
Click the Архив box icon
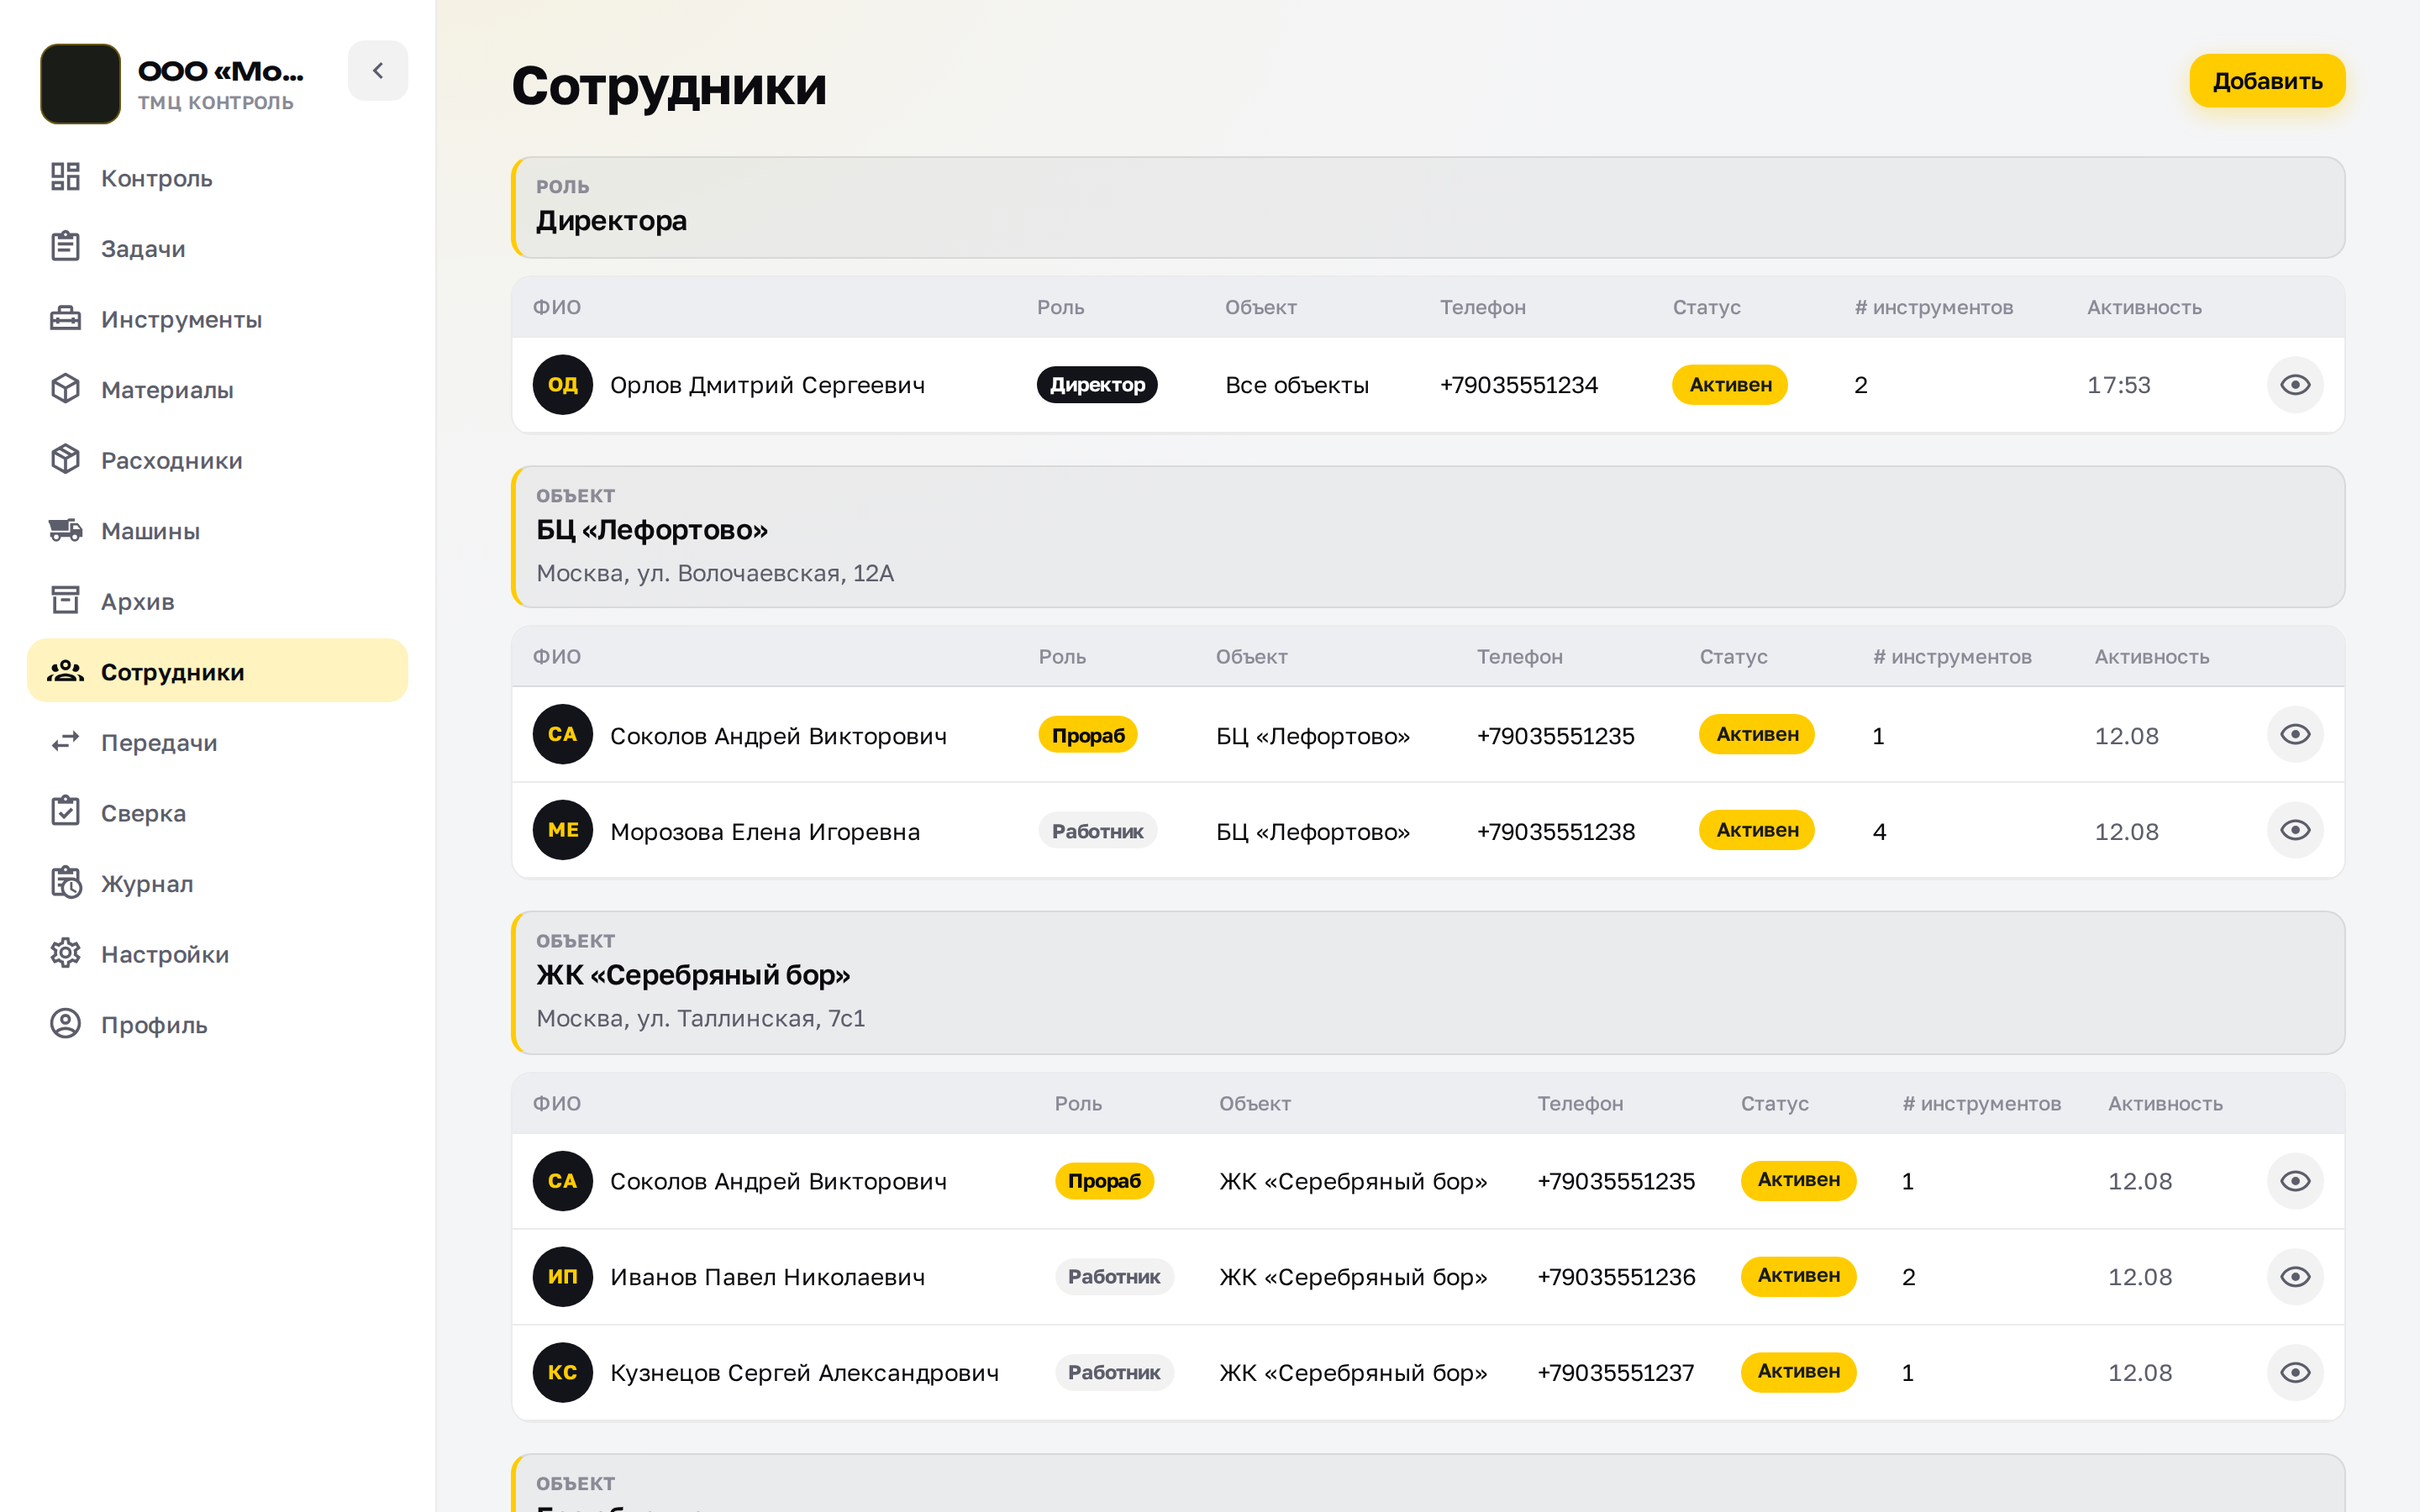pyautogui.click(x=65, y=600)
